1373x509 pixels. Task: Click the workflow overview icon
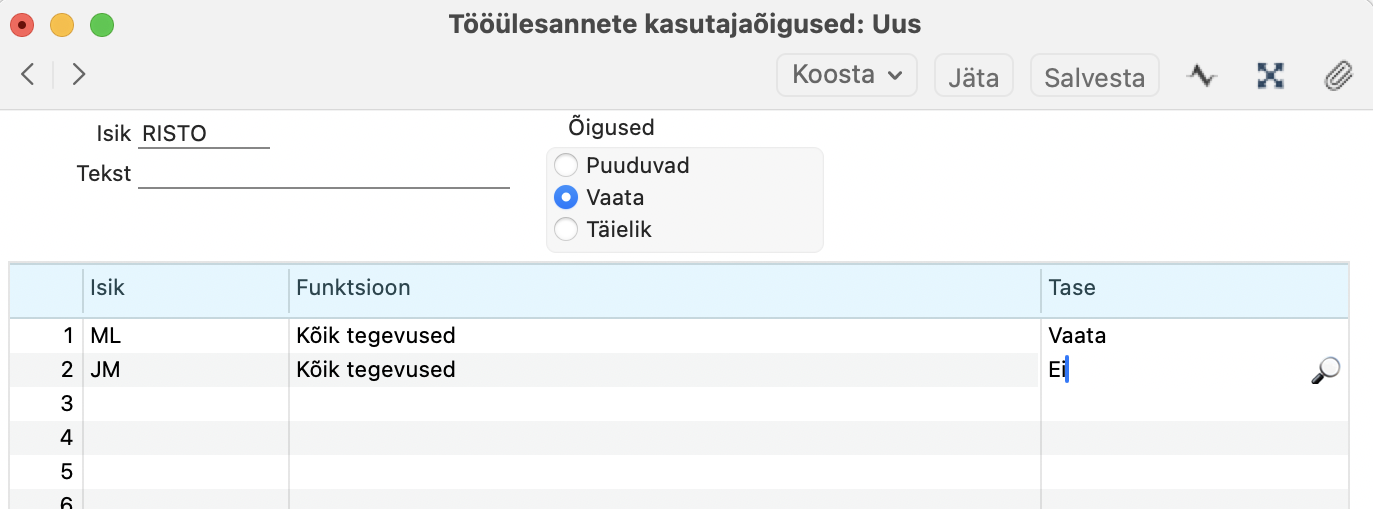pyautogui.click(x=1270, y=76)
